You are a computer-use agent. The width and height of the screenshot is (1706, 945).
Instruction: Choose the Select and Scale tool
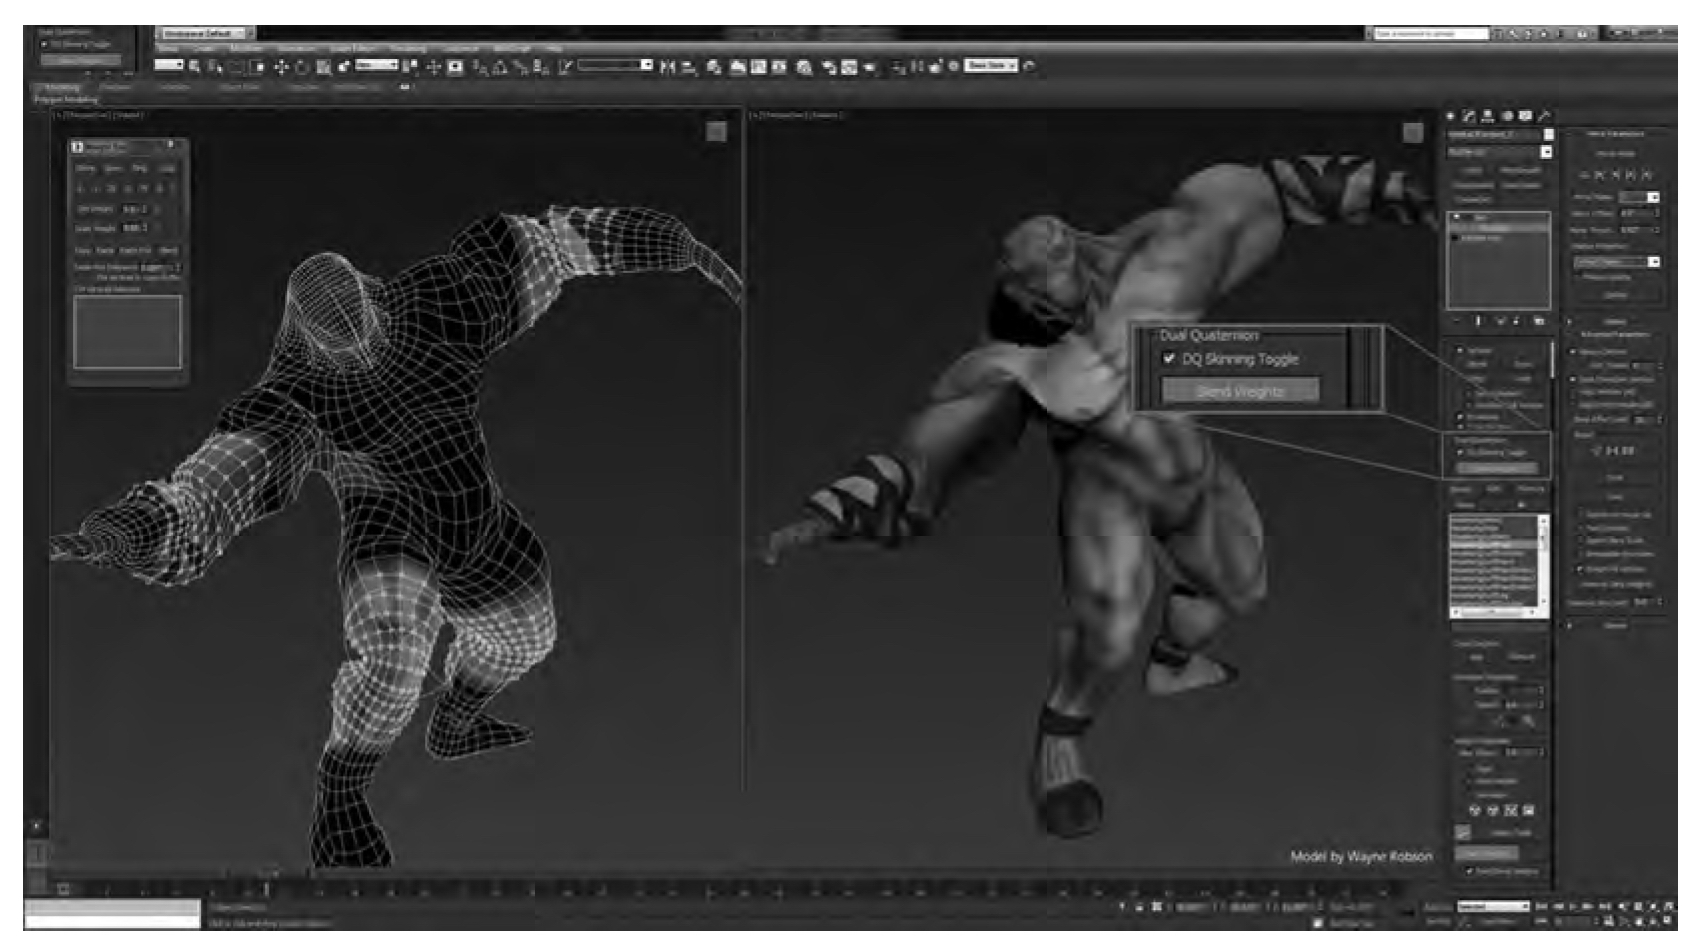(x=323, y=67)
